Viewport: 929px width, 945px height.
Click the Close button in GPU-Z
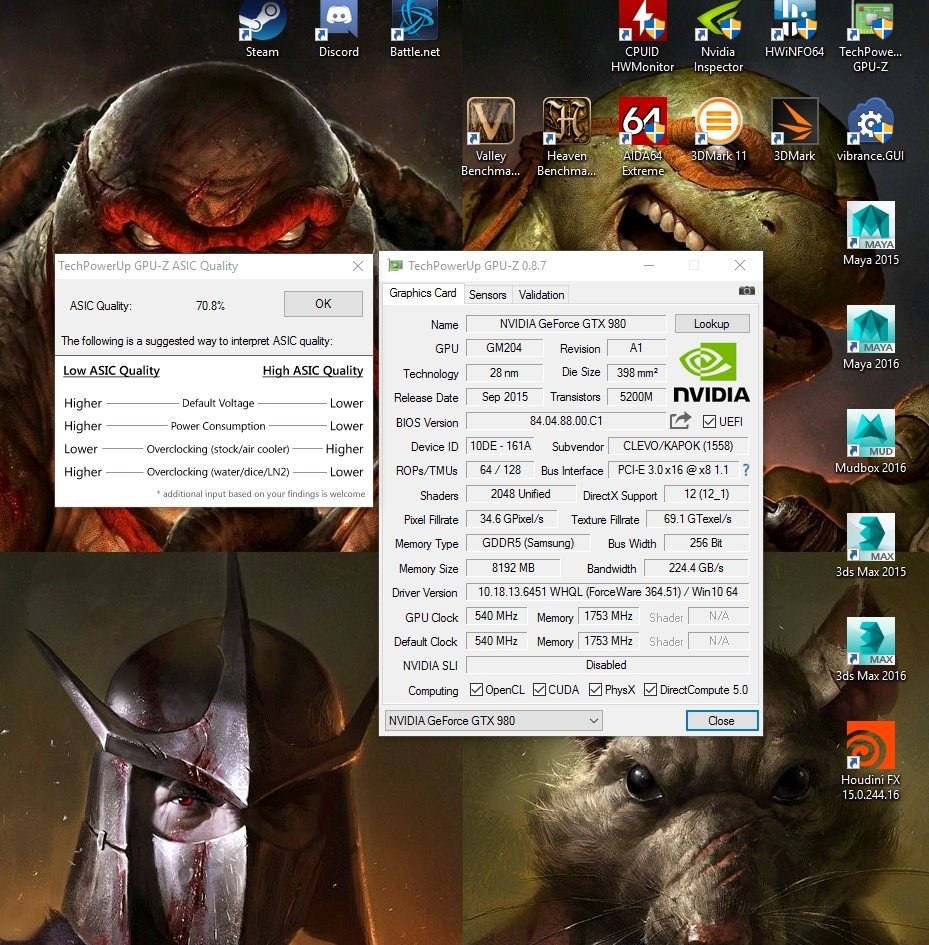pyautogui.click(x=722, y=720)
